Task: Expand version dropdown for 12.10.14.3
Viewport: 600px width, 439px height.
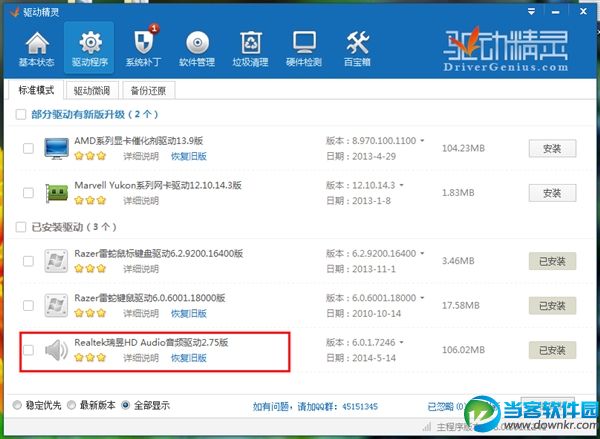Action: click(x=401, y=185)
